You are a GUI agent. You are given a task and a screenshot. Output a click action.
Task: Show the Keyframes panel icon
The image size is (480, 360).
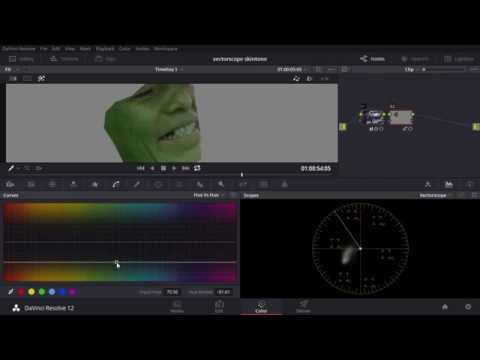click(428, 184)
